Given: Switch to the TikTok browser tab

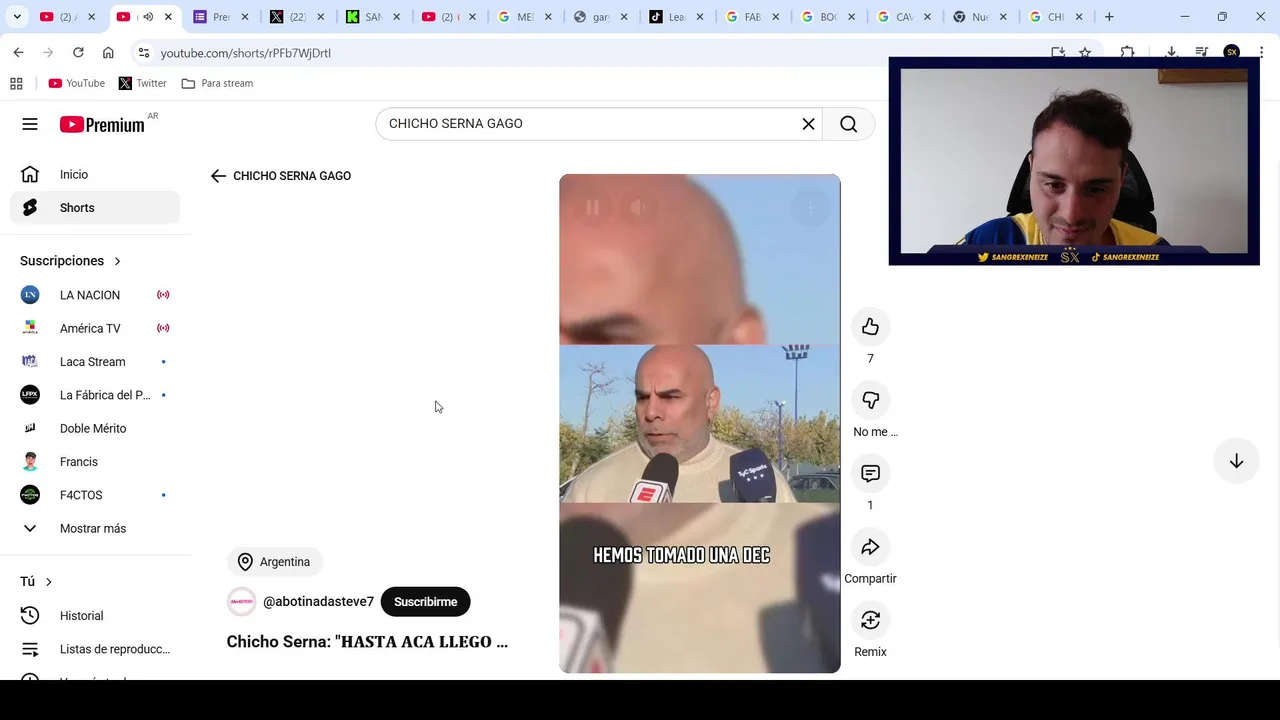Looking at the screenshot, I should tap(675, 17).
